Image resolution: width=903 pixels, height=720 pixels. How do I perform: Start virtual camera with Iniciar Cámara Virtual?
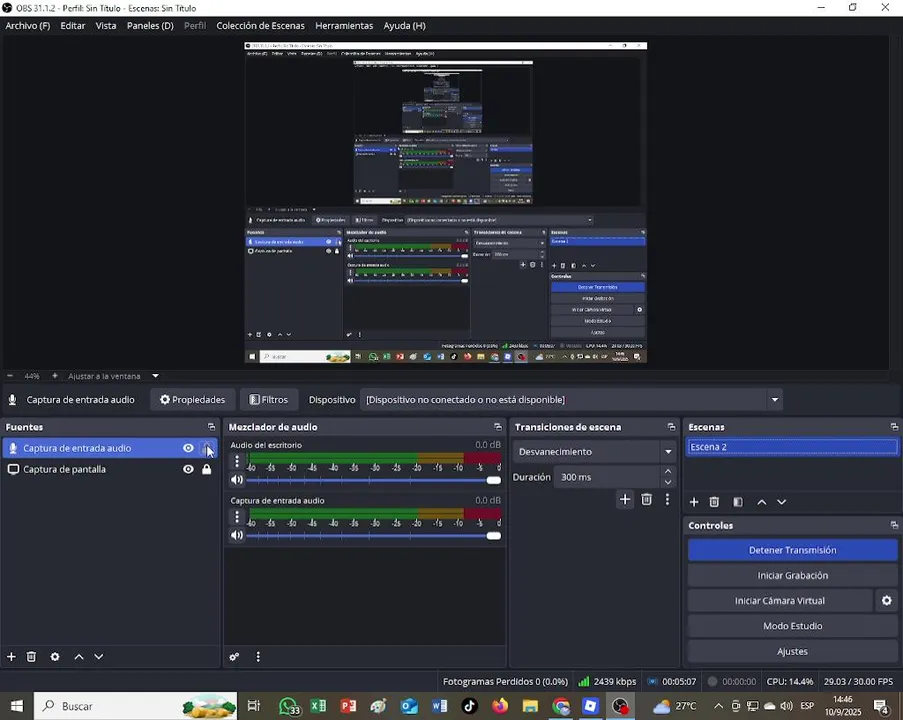[780, 600]
